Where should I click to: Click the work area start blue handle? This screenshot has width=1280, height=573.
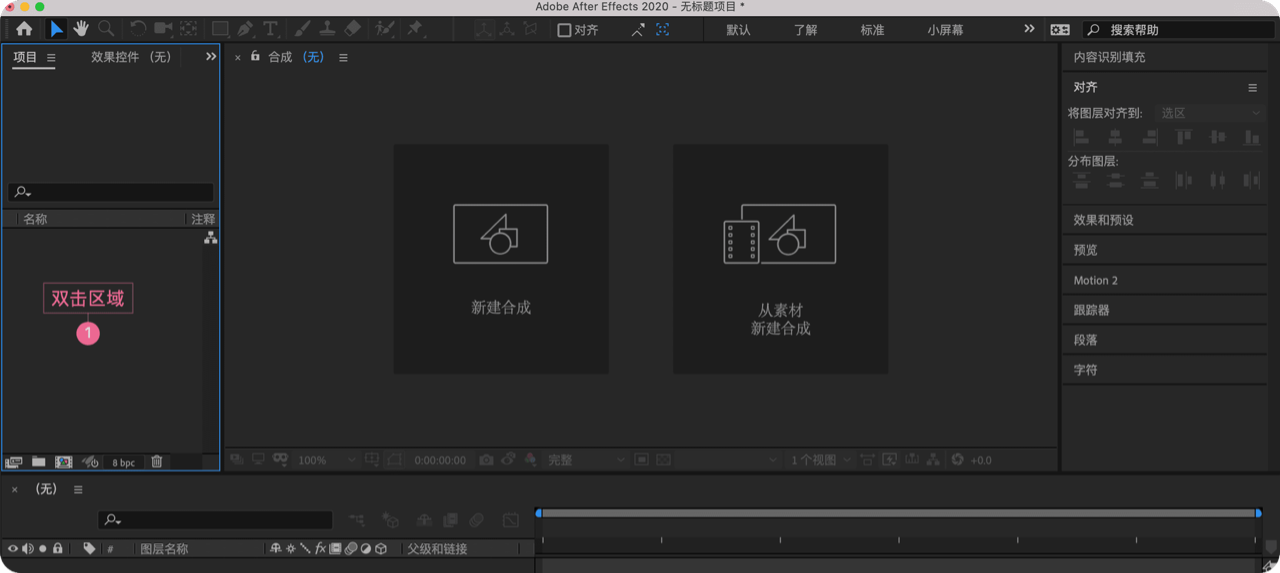click(x=538, y=513)
